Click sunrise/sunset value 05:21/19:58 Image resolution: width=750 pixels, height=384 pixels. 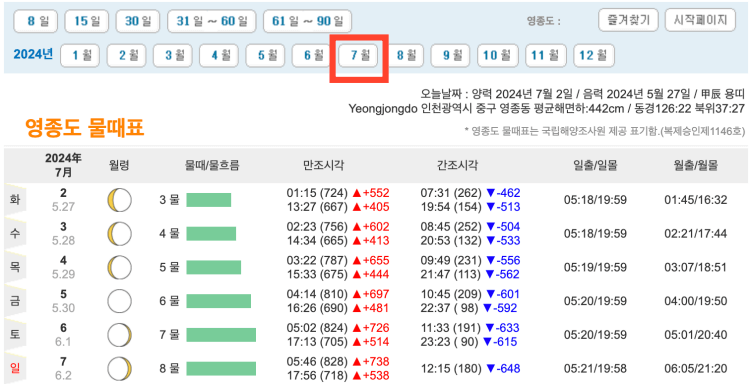tap(596, 369)
